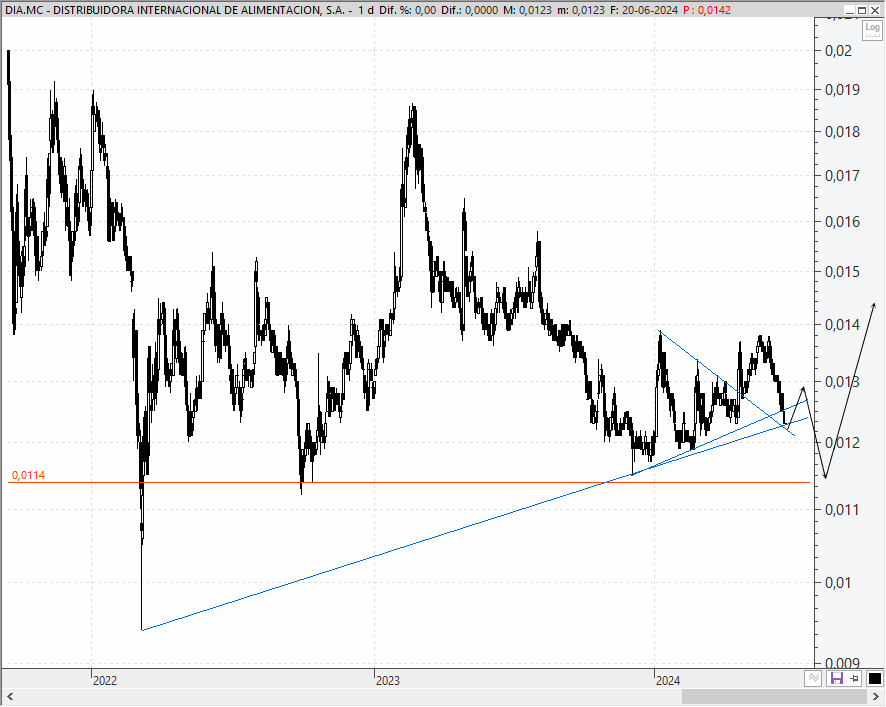Click the '0,015' price axis label
The image size is (886, 707).
click(x=842, y=271)
